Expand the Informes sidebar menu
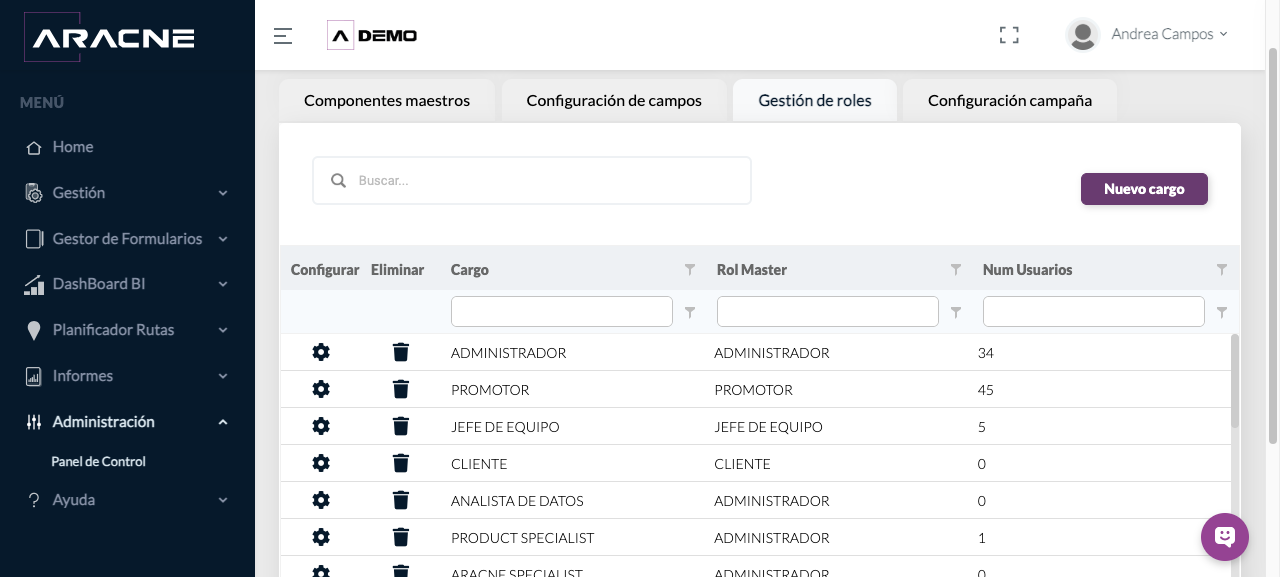1280x577 pixels. [127, 376]
